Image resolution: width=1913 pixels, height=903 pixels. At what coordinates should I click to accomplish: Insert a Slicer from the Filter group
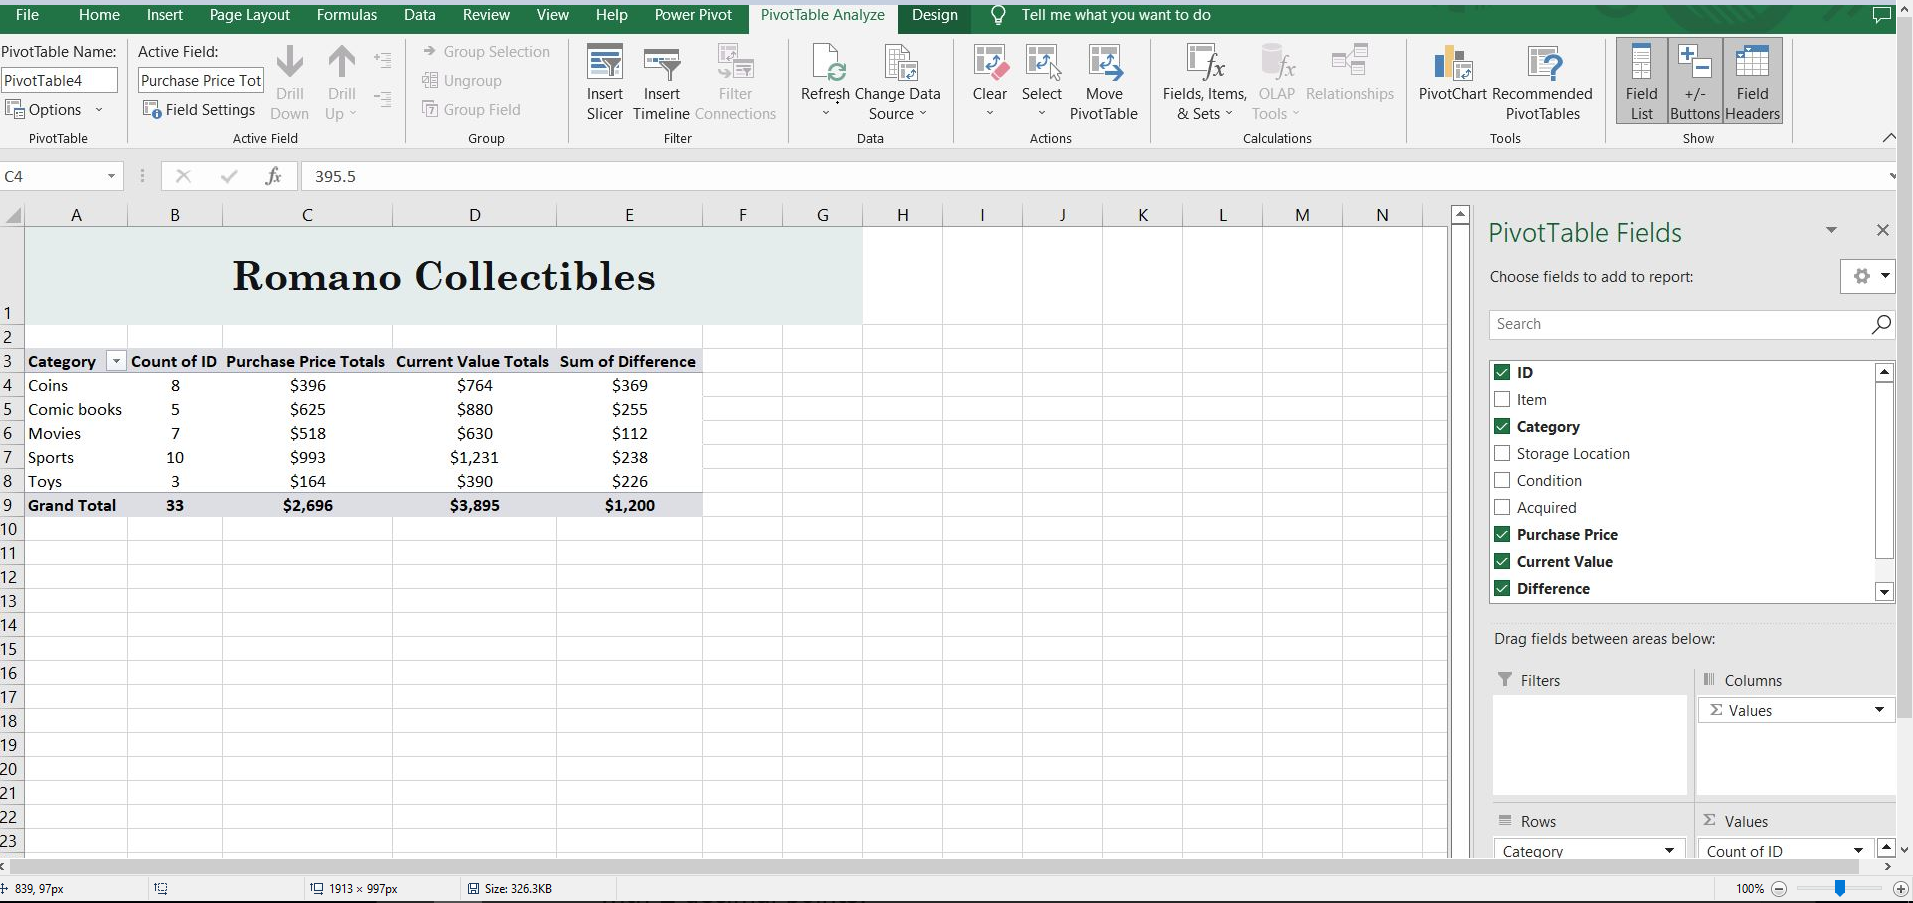point(605,83)
